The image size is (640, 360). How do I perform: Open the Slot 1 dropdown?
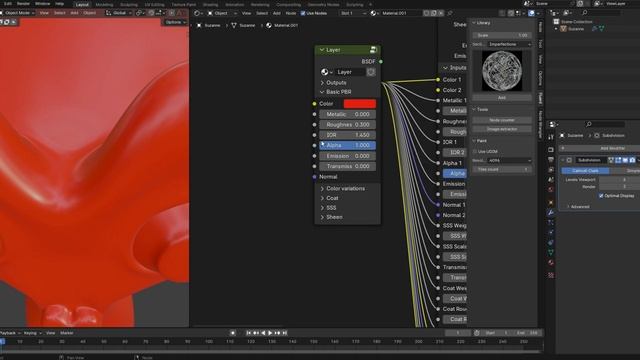(353, 13)
